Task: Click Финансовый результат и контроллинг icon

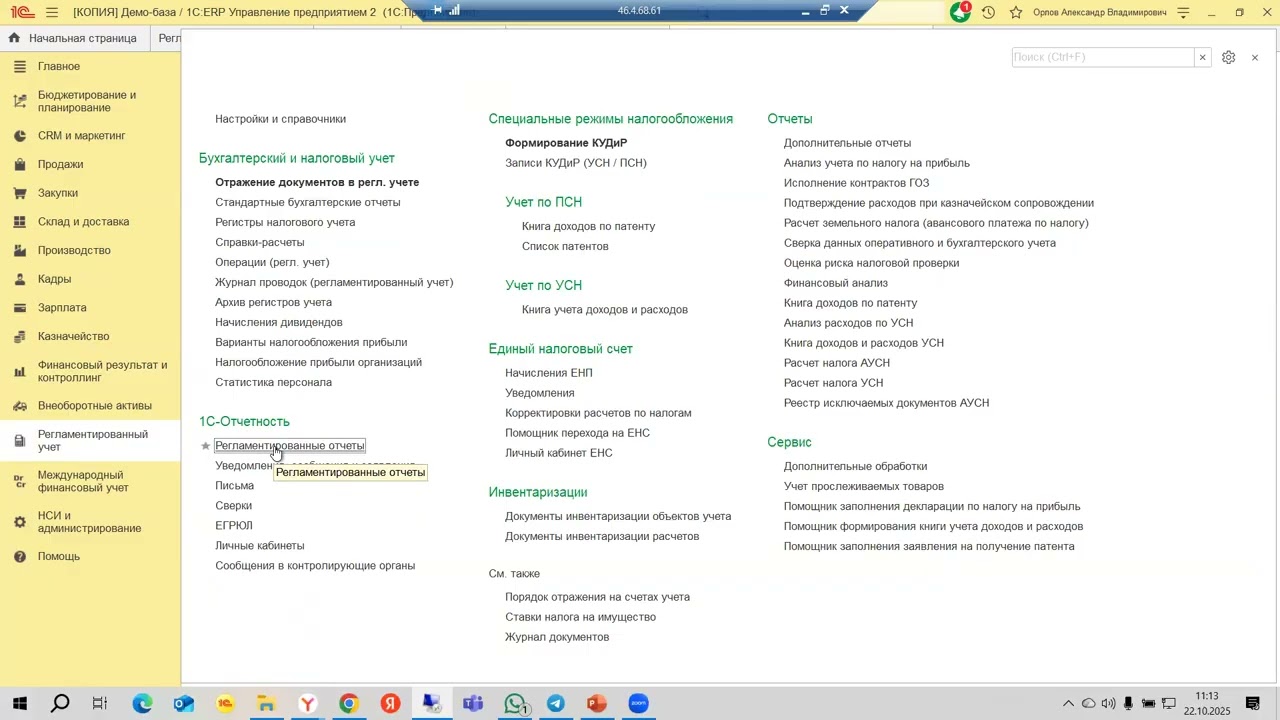Action: click(19, 371)
